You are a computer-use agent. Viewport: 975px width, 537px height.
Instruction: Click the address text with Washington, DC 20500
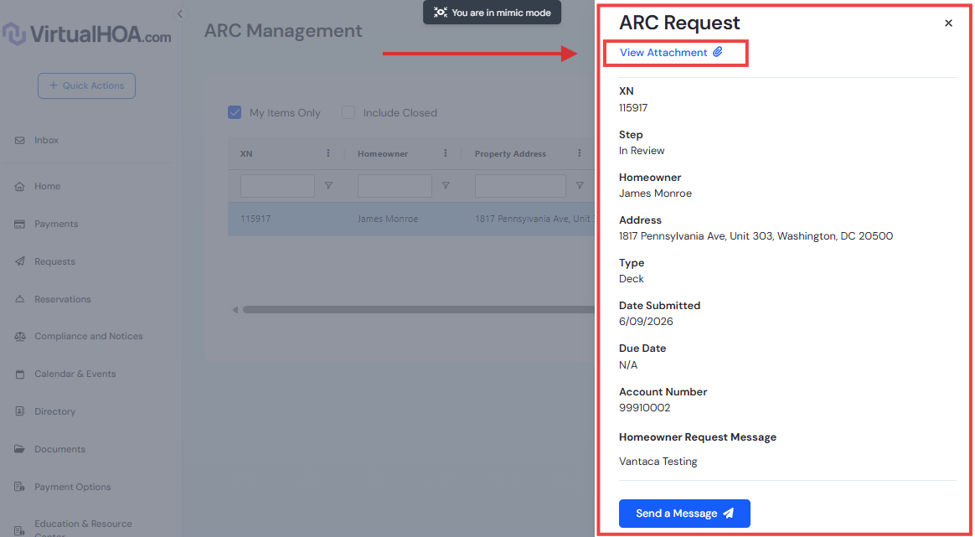756,236
